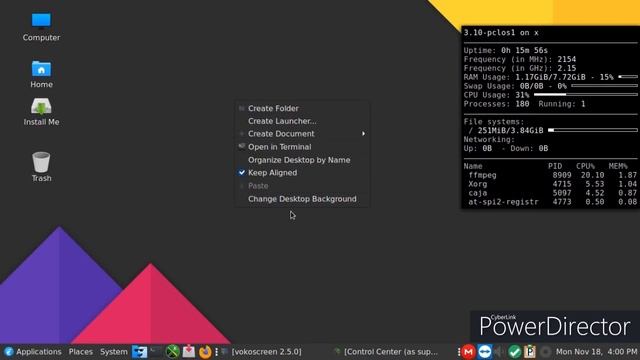Click the grey circular tray icon

pos(545,351)
